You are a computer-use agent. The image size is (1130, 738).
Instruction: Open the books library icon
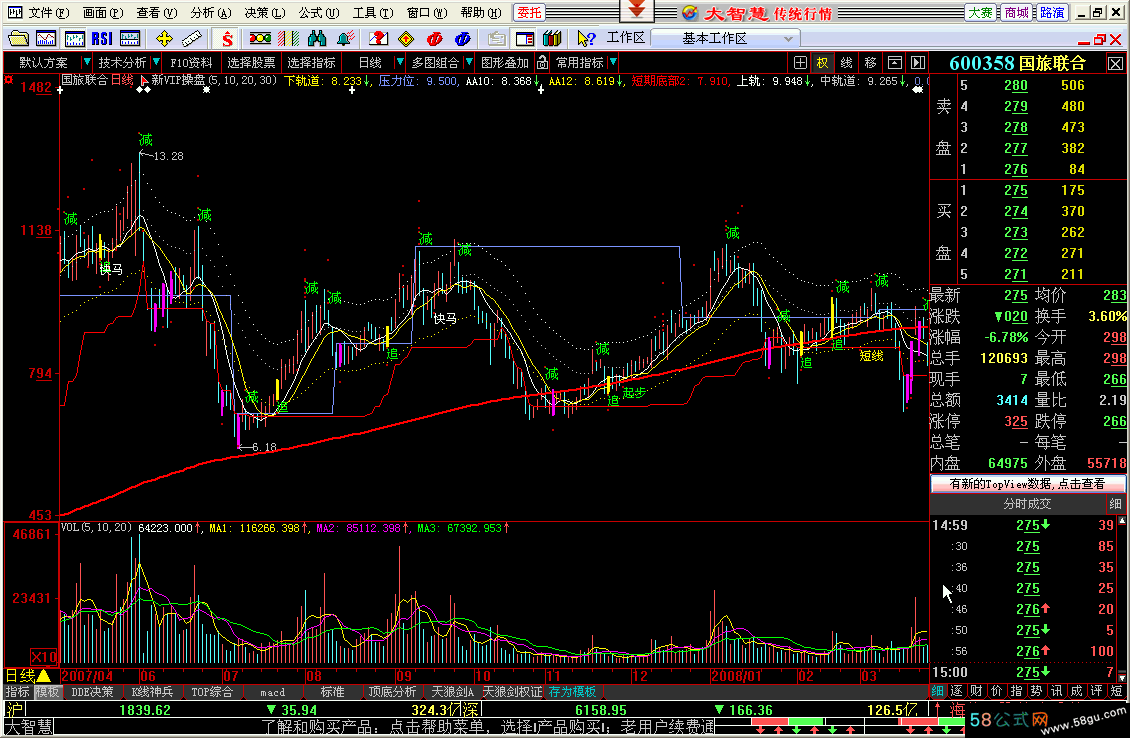(x=552, y=38)
